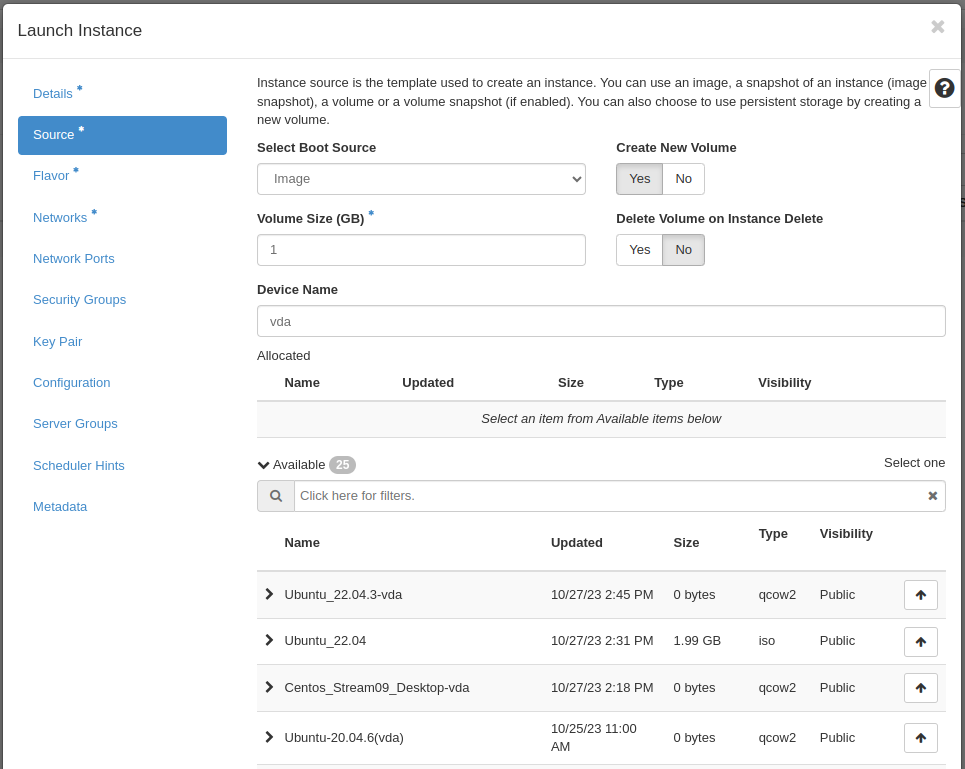Sort Available table by Type header
This screenshot has width=965, height=769.
(x=773, y=534)
